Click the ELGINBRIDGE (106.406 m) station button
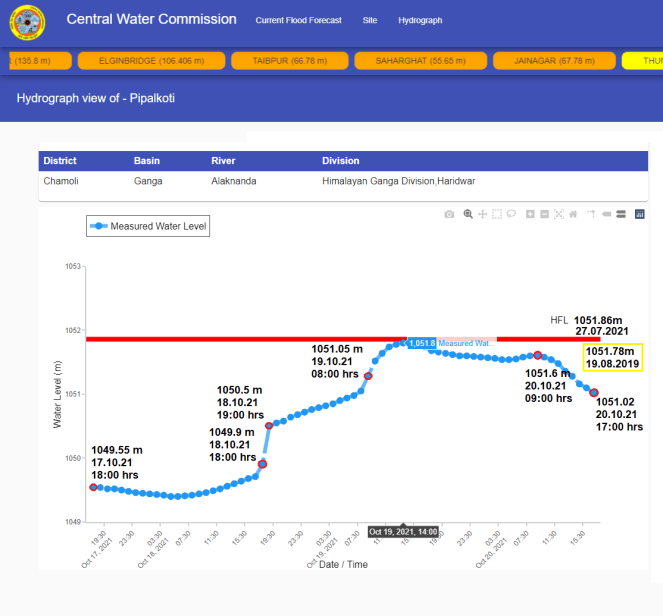The width and height of the screenshot is (663, 616). point(151,61)
